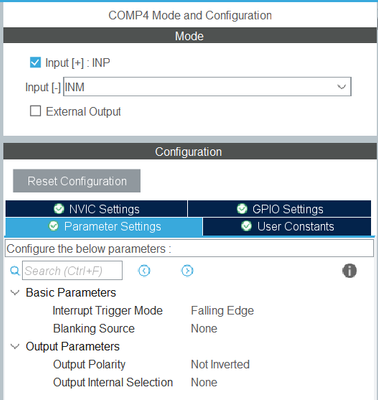
Task: Go to next search result arrow
Action: click(x=187, y=271)
